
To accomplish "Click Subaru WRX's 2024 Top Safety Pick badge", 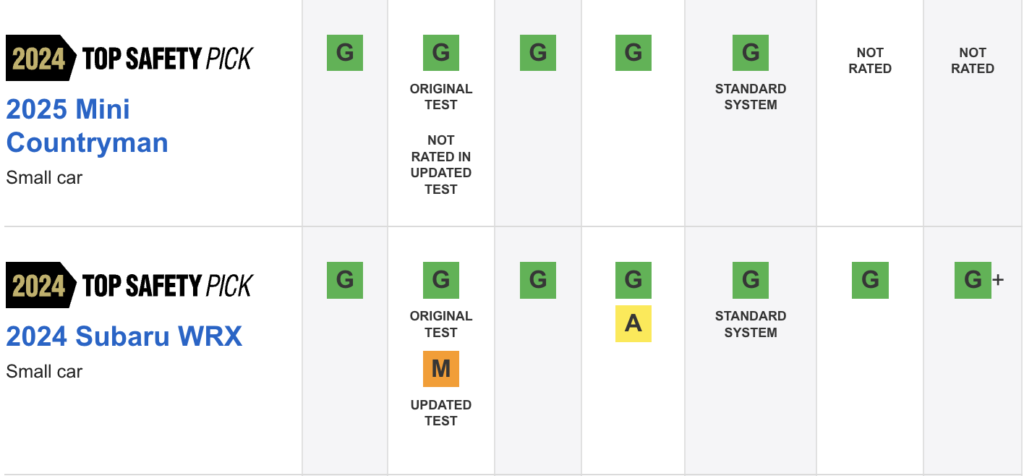I will coord(129,285).
